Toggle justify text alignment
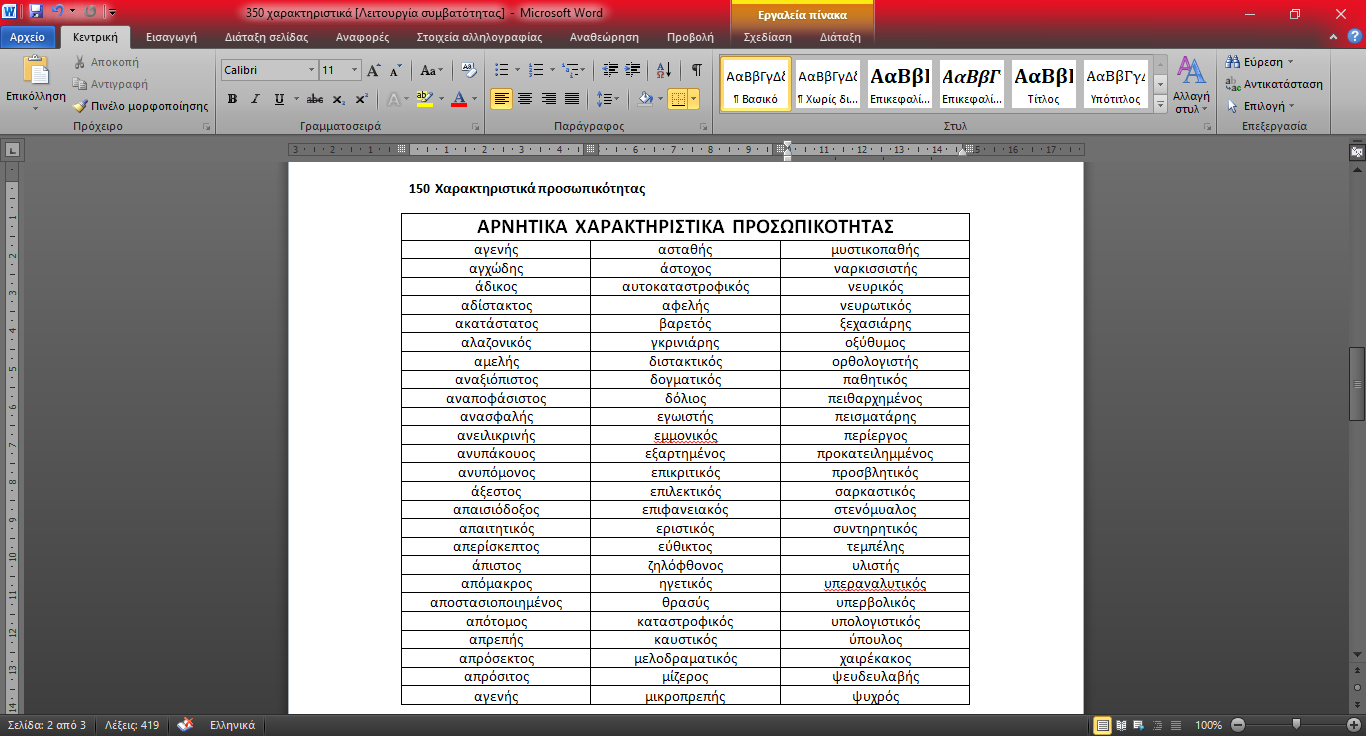Screen dimensions: 1366x736 coord(572,99)
